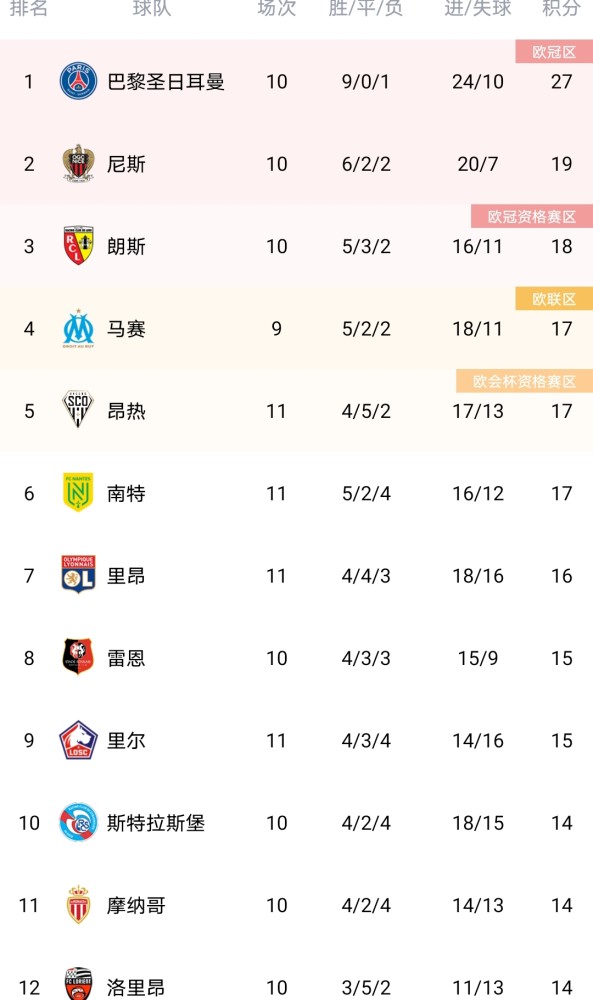Tap the Monaco crest
The height and width of the screenshot is (1000, 593).
pos(78,904)
